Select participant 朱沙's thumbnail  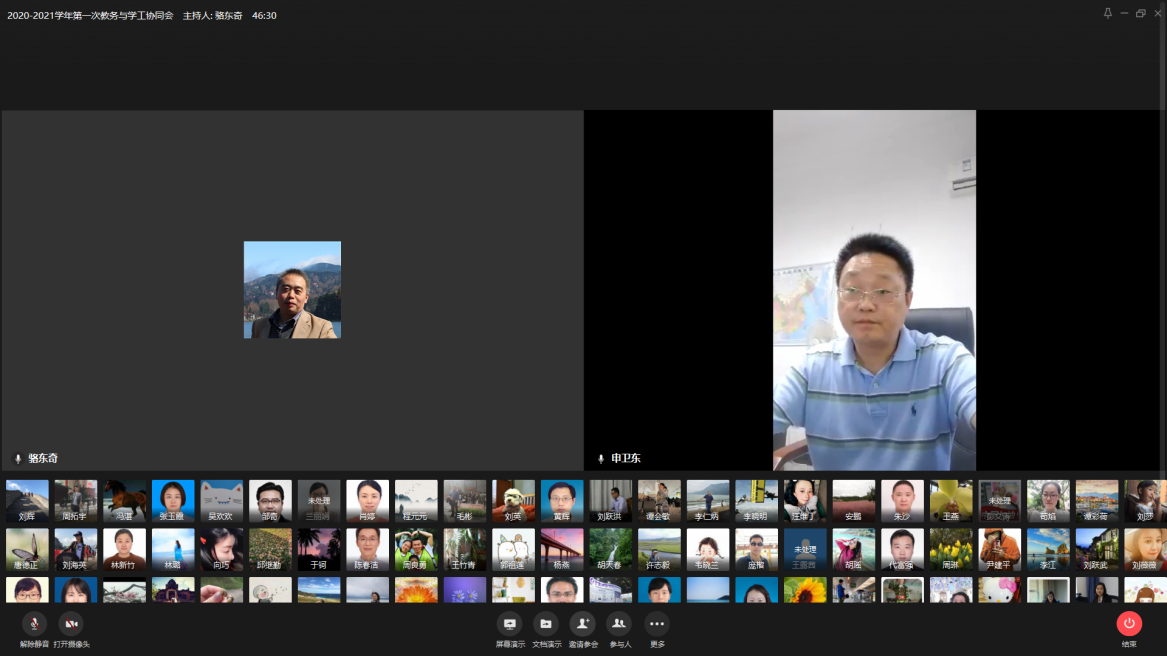click(x=902, y=501)
